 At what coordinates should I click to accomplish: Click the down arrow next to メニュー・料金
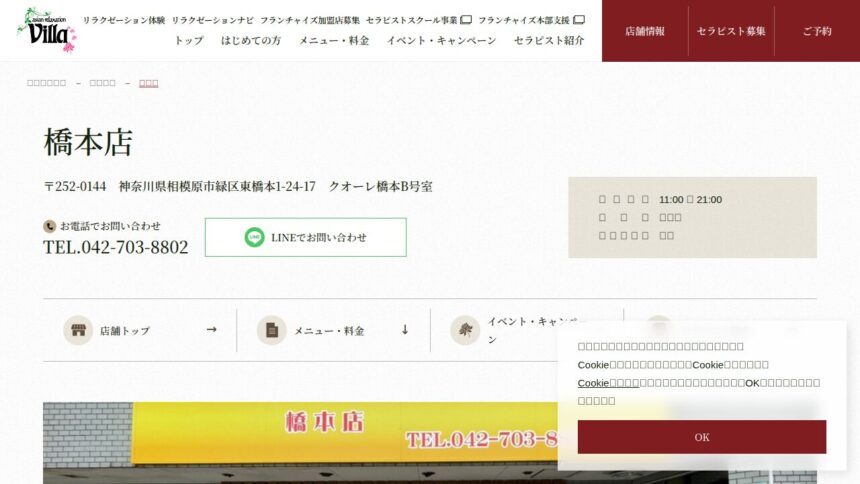click(405, 329)
